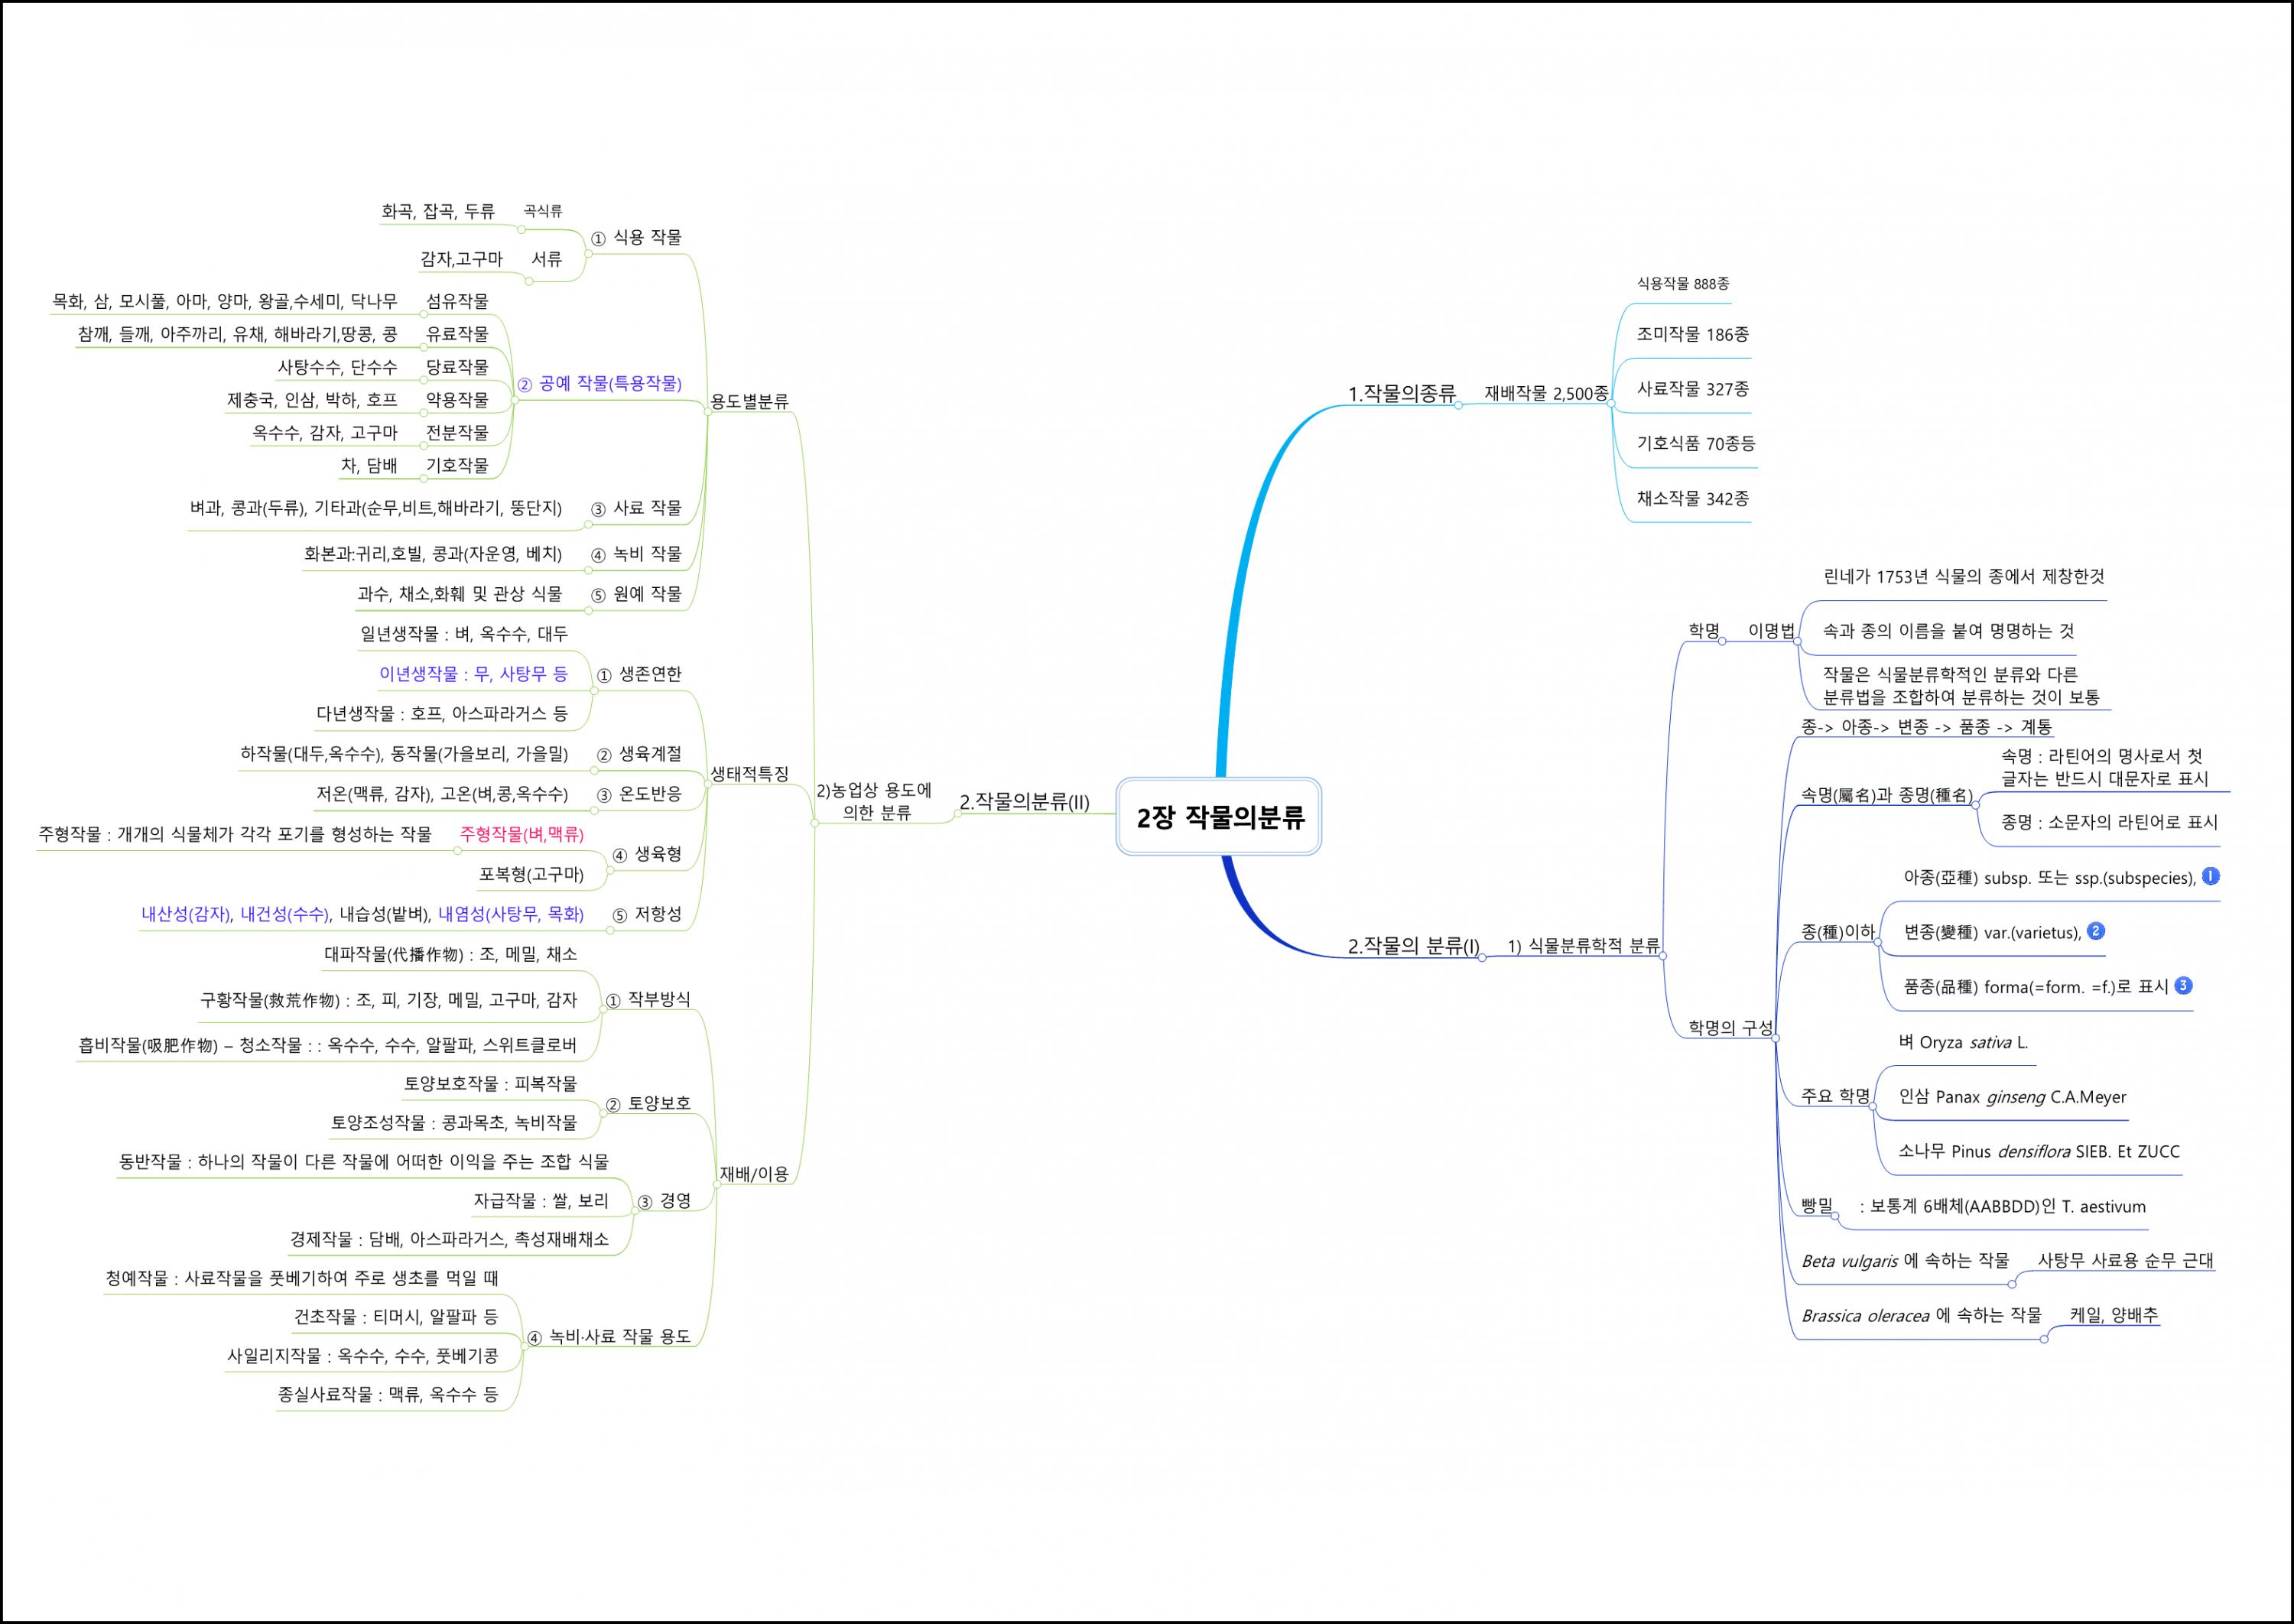Select the 종명 : 소문자의 라틴어로 표시 node
This screenshot has height=1624, width=2294.
pos(2109,822)
